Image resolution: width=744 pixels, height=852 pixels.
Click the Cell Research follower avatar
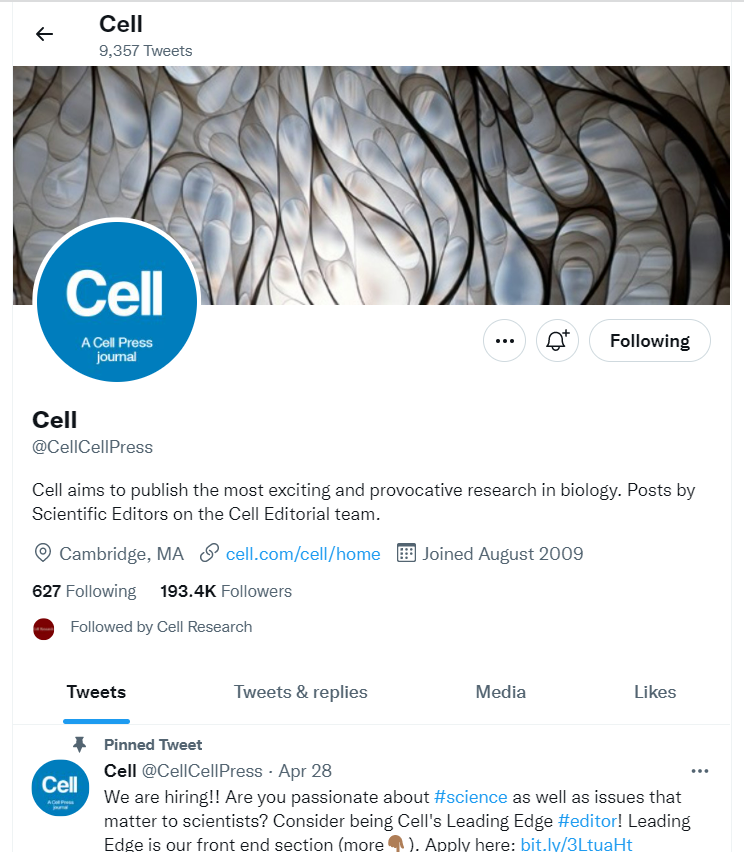[43, 628]
